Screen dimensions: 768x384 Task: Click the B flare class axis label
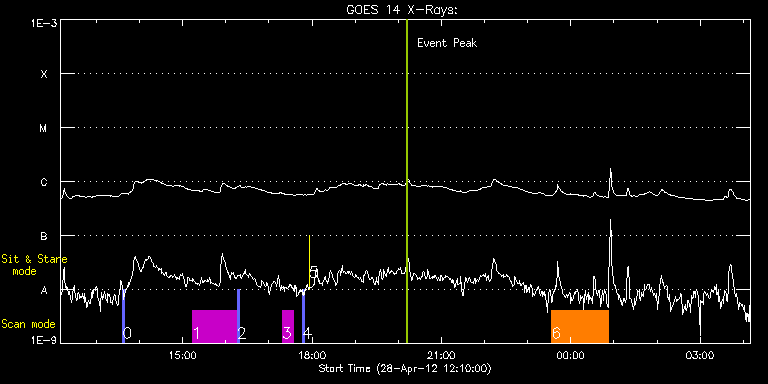click(x=44, y=236)
